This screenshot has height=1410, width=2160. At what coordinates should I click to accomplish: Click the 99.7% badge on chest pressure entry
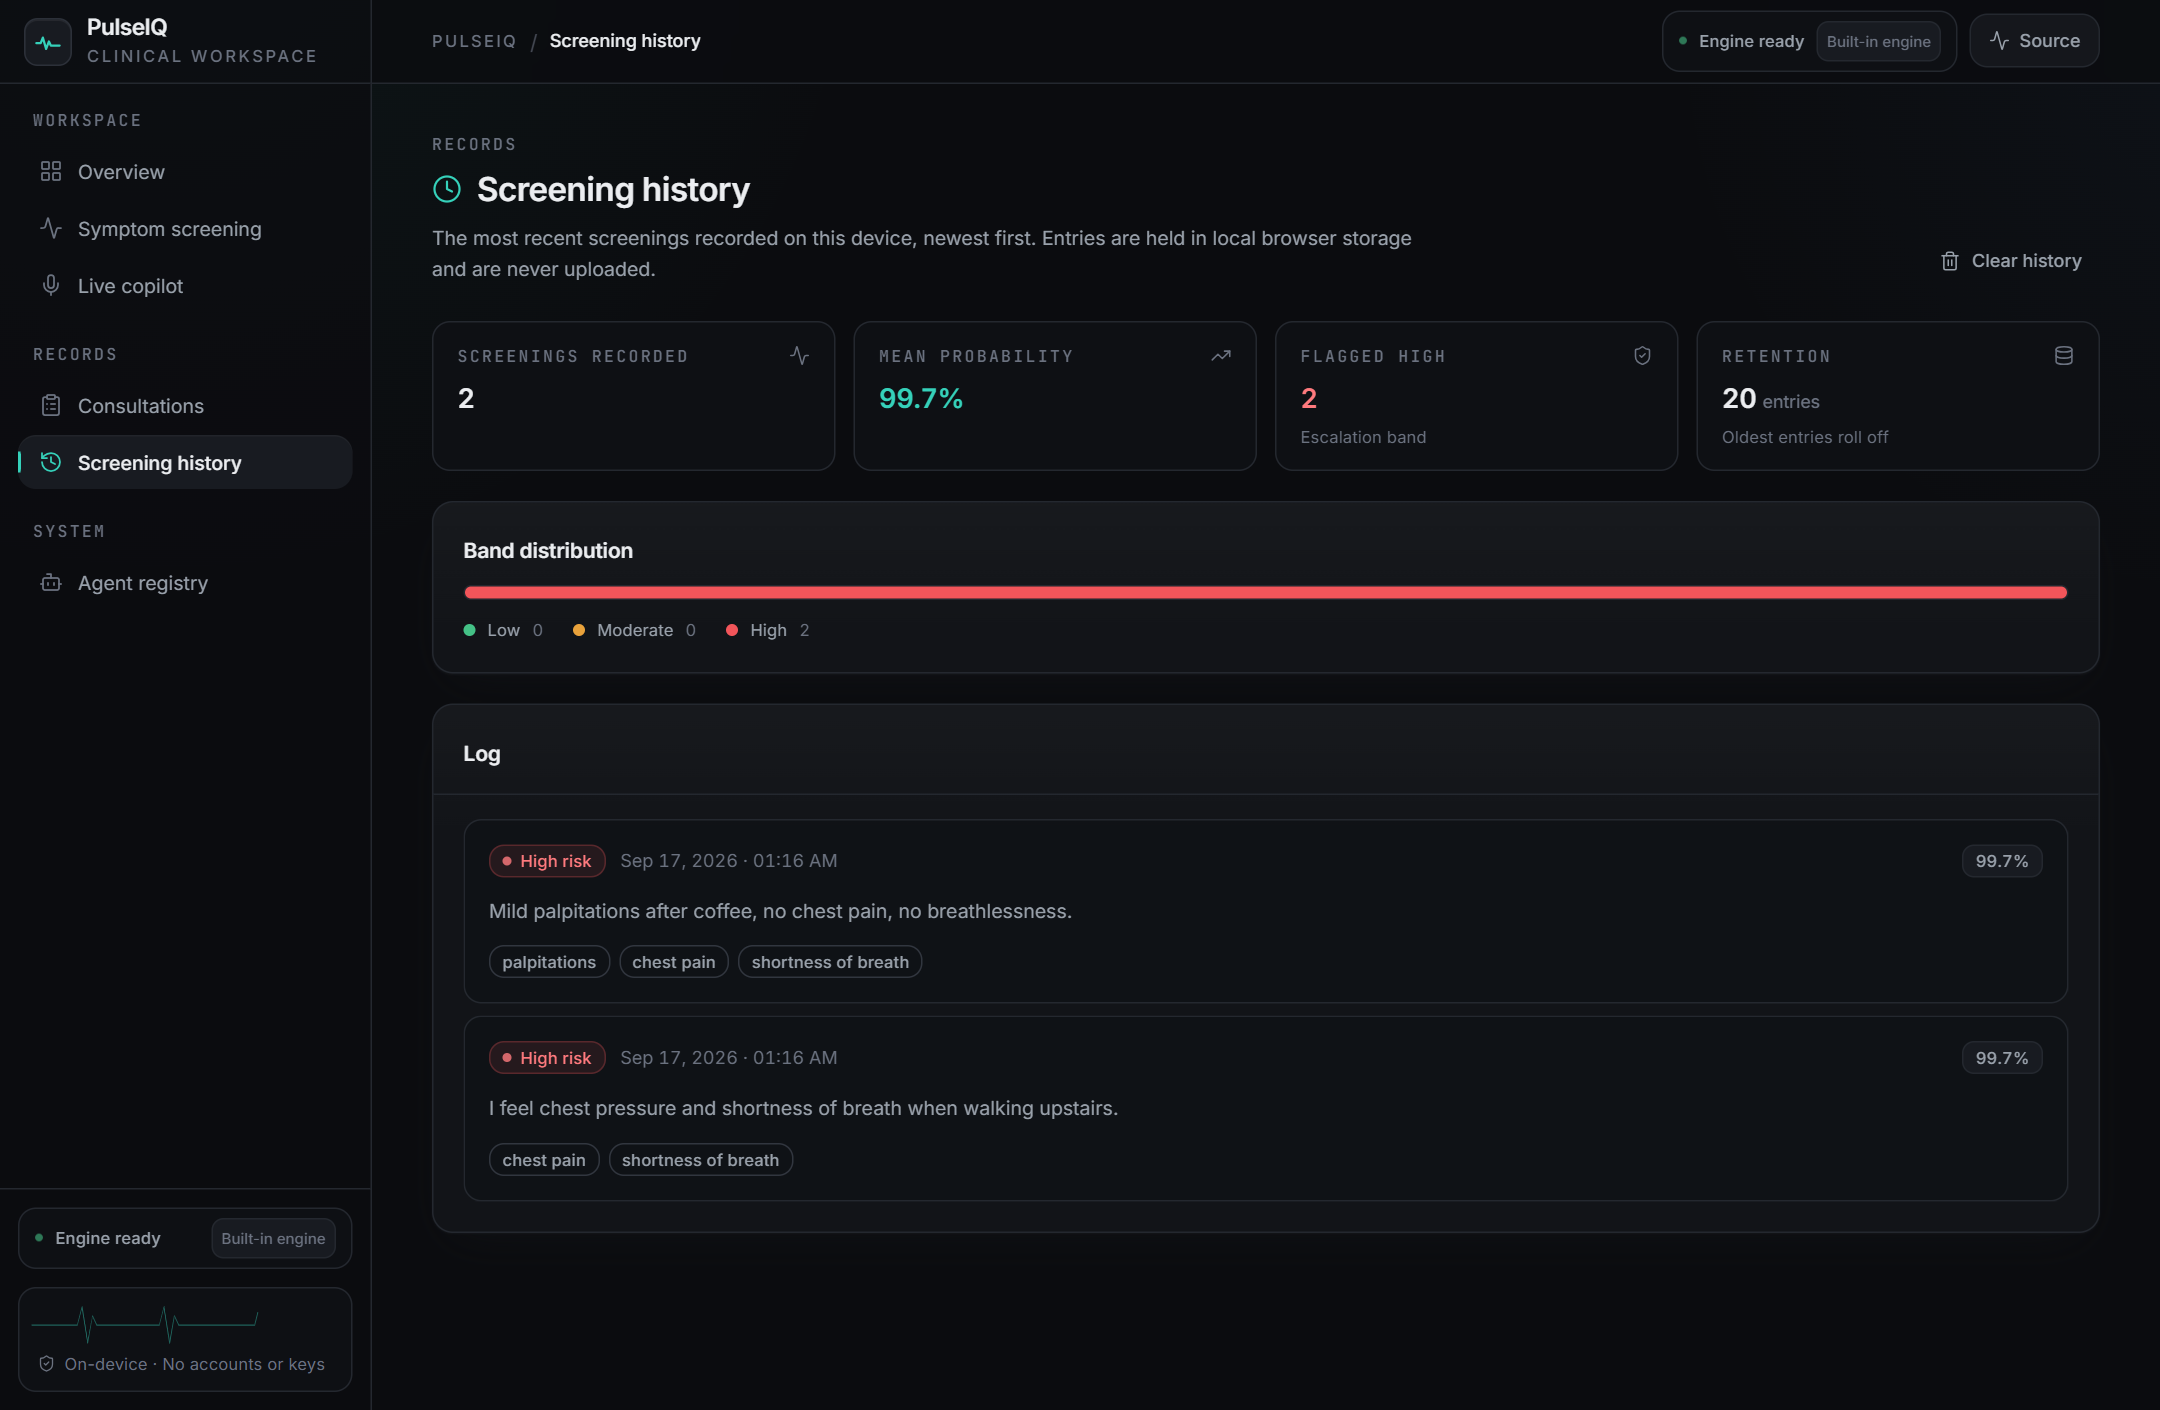[x=2002, y=1058]
